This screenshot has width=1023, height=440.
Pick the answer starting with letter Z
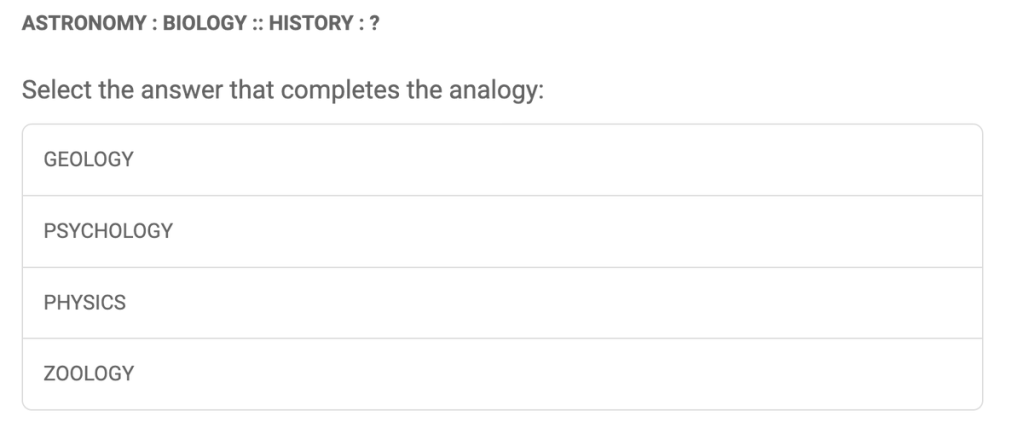[x=89, y=374]
